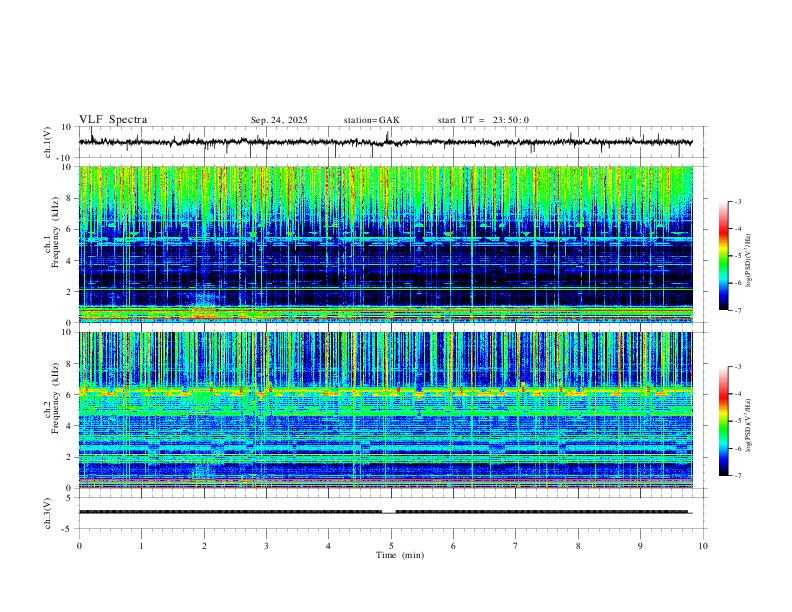Click the '9' tick on the time axis
The image size is (792, 612).
(x=640, y=546)
